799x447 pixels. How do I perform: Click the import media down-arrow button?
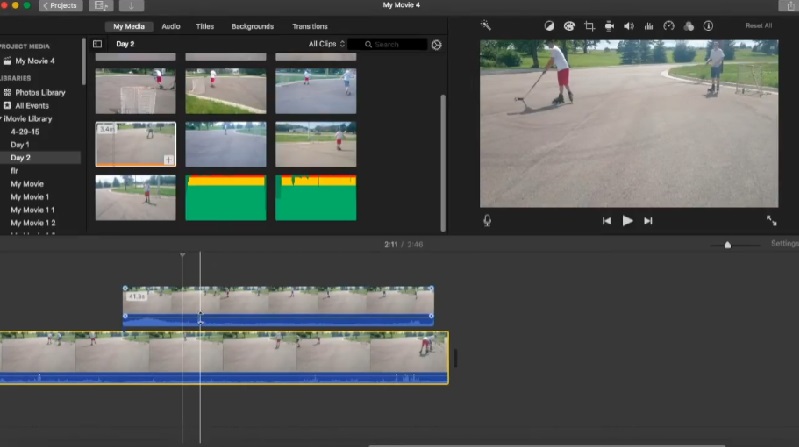tap(131, 6)
